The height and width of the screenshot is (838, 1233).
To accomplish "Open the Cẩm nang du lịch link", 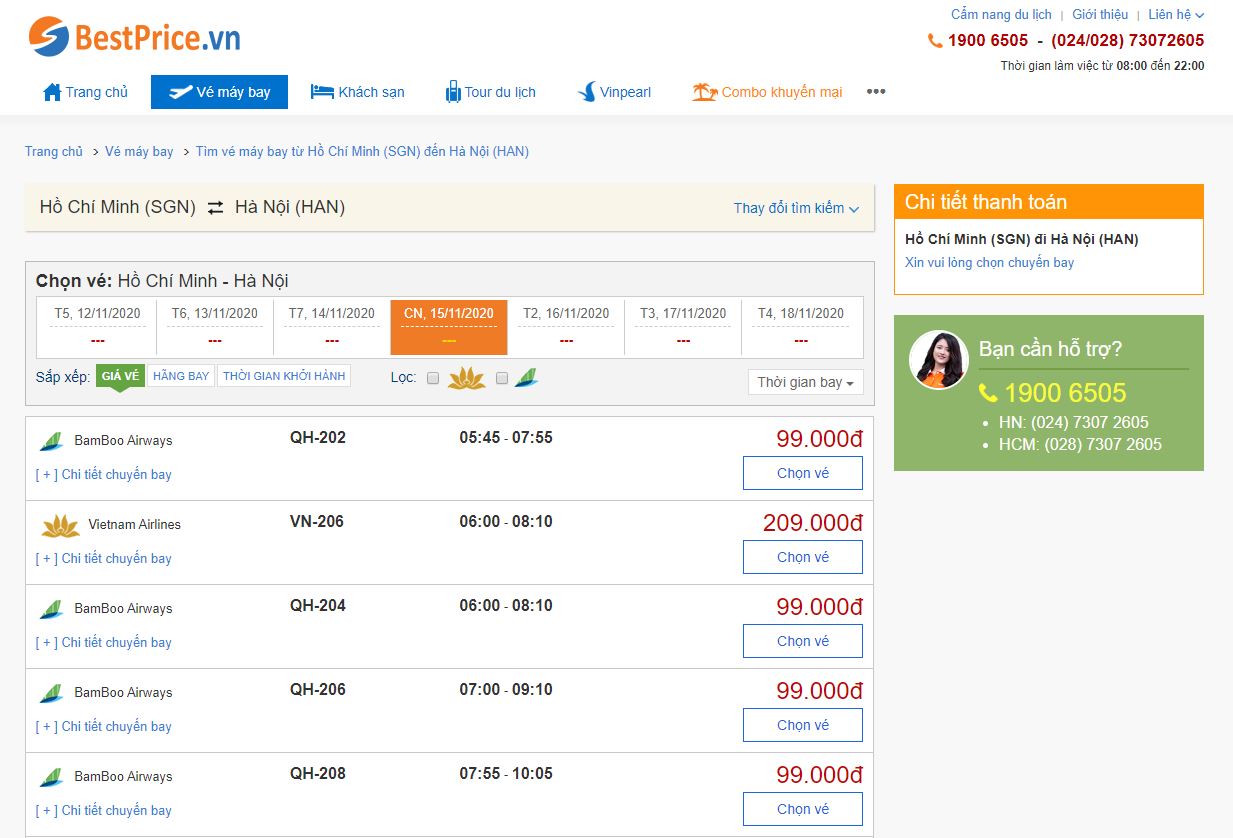I will point(1001,14).
